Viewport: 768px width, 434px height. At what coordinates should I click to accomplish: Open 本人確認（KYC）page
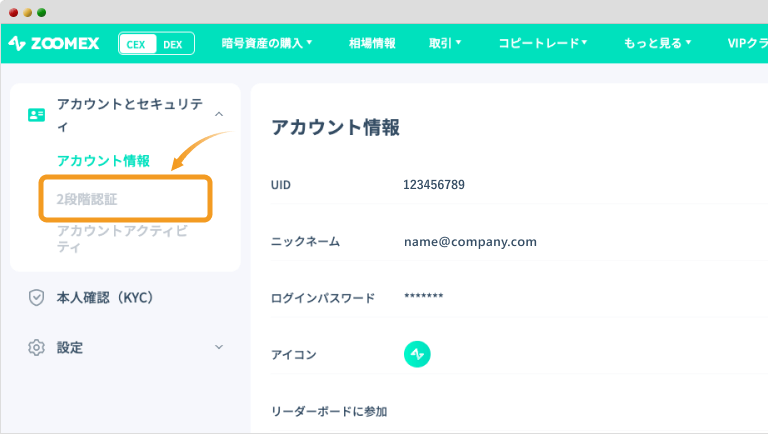[x=105, y=297]
